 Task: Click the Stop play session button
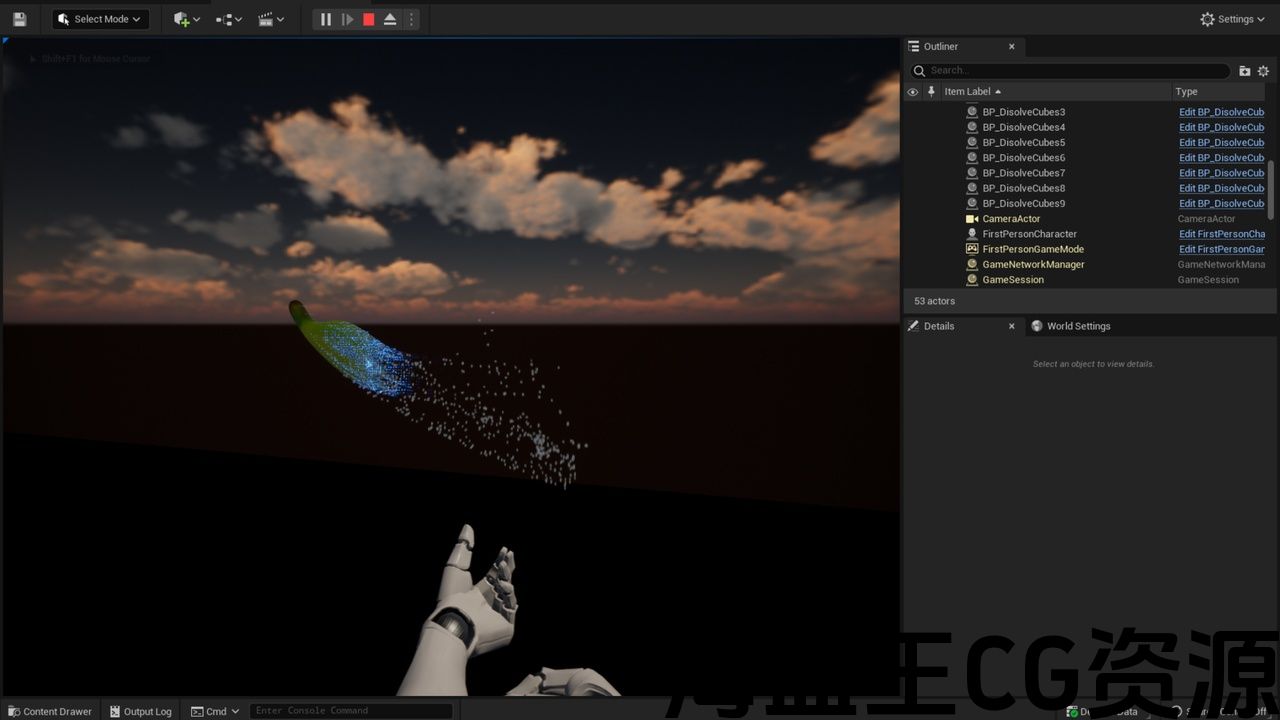[x=369, y=19]
